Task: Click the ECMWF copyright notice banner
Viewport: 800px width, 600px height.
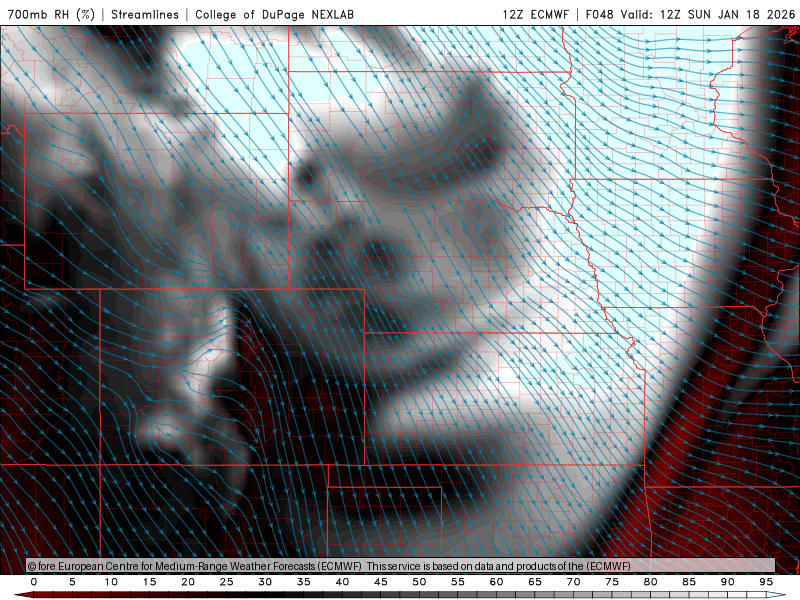Action: 401,566
